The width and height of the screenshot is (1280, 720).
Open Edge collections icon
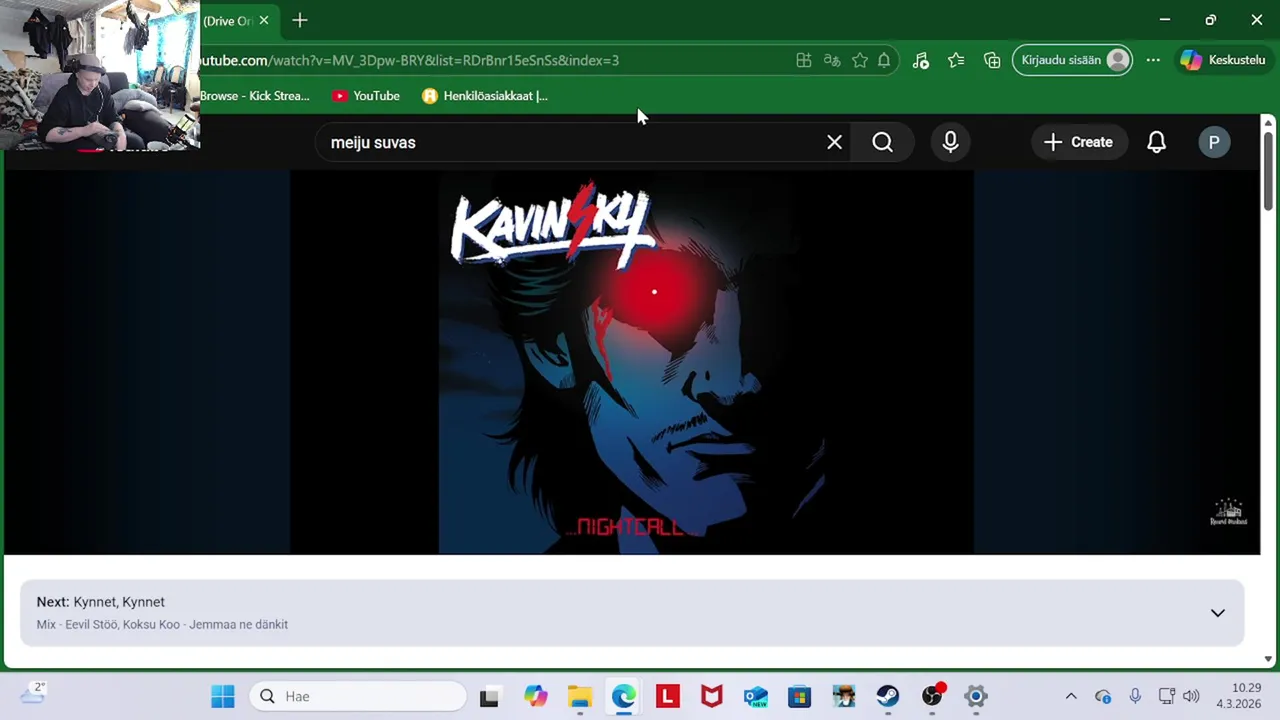[992, 60]
